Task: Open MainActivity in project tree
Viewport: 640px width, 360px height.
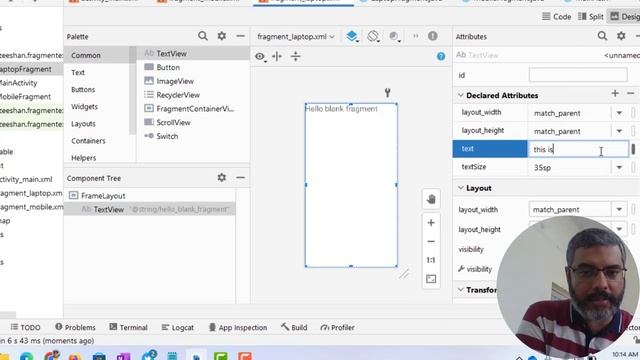Action: [18, 83]
